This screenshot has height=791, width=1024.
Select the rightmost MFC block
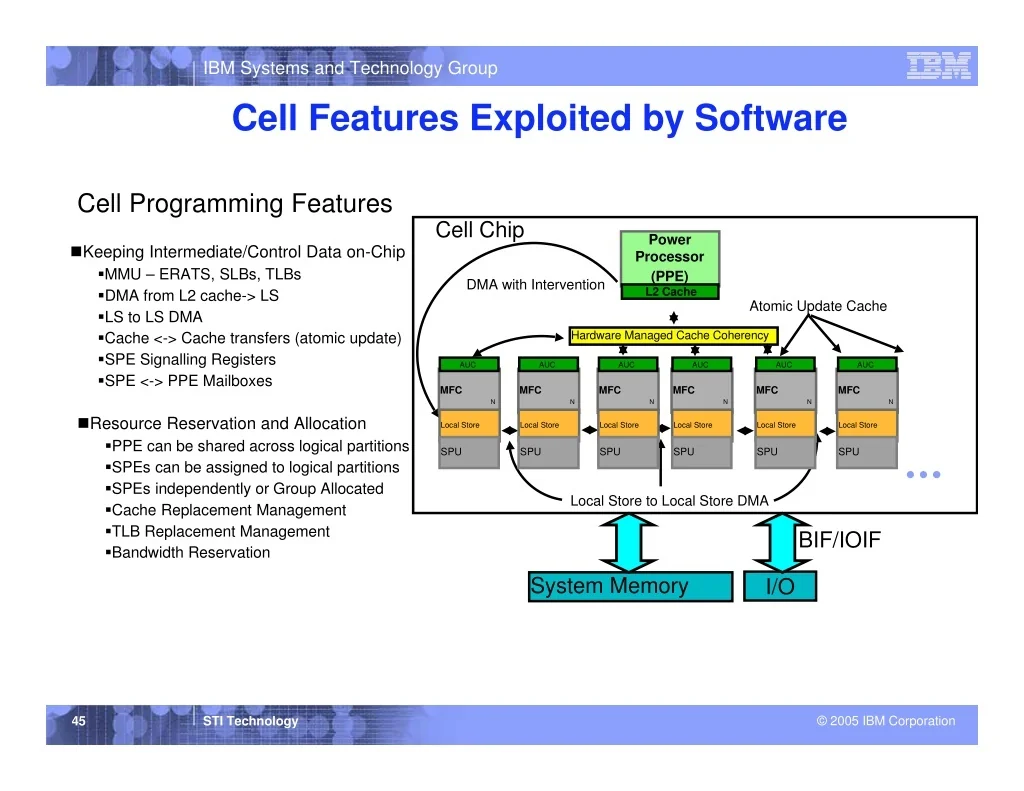coord(867,391)
